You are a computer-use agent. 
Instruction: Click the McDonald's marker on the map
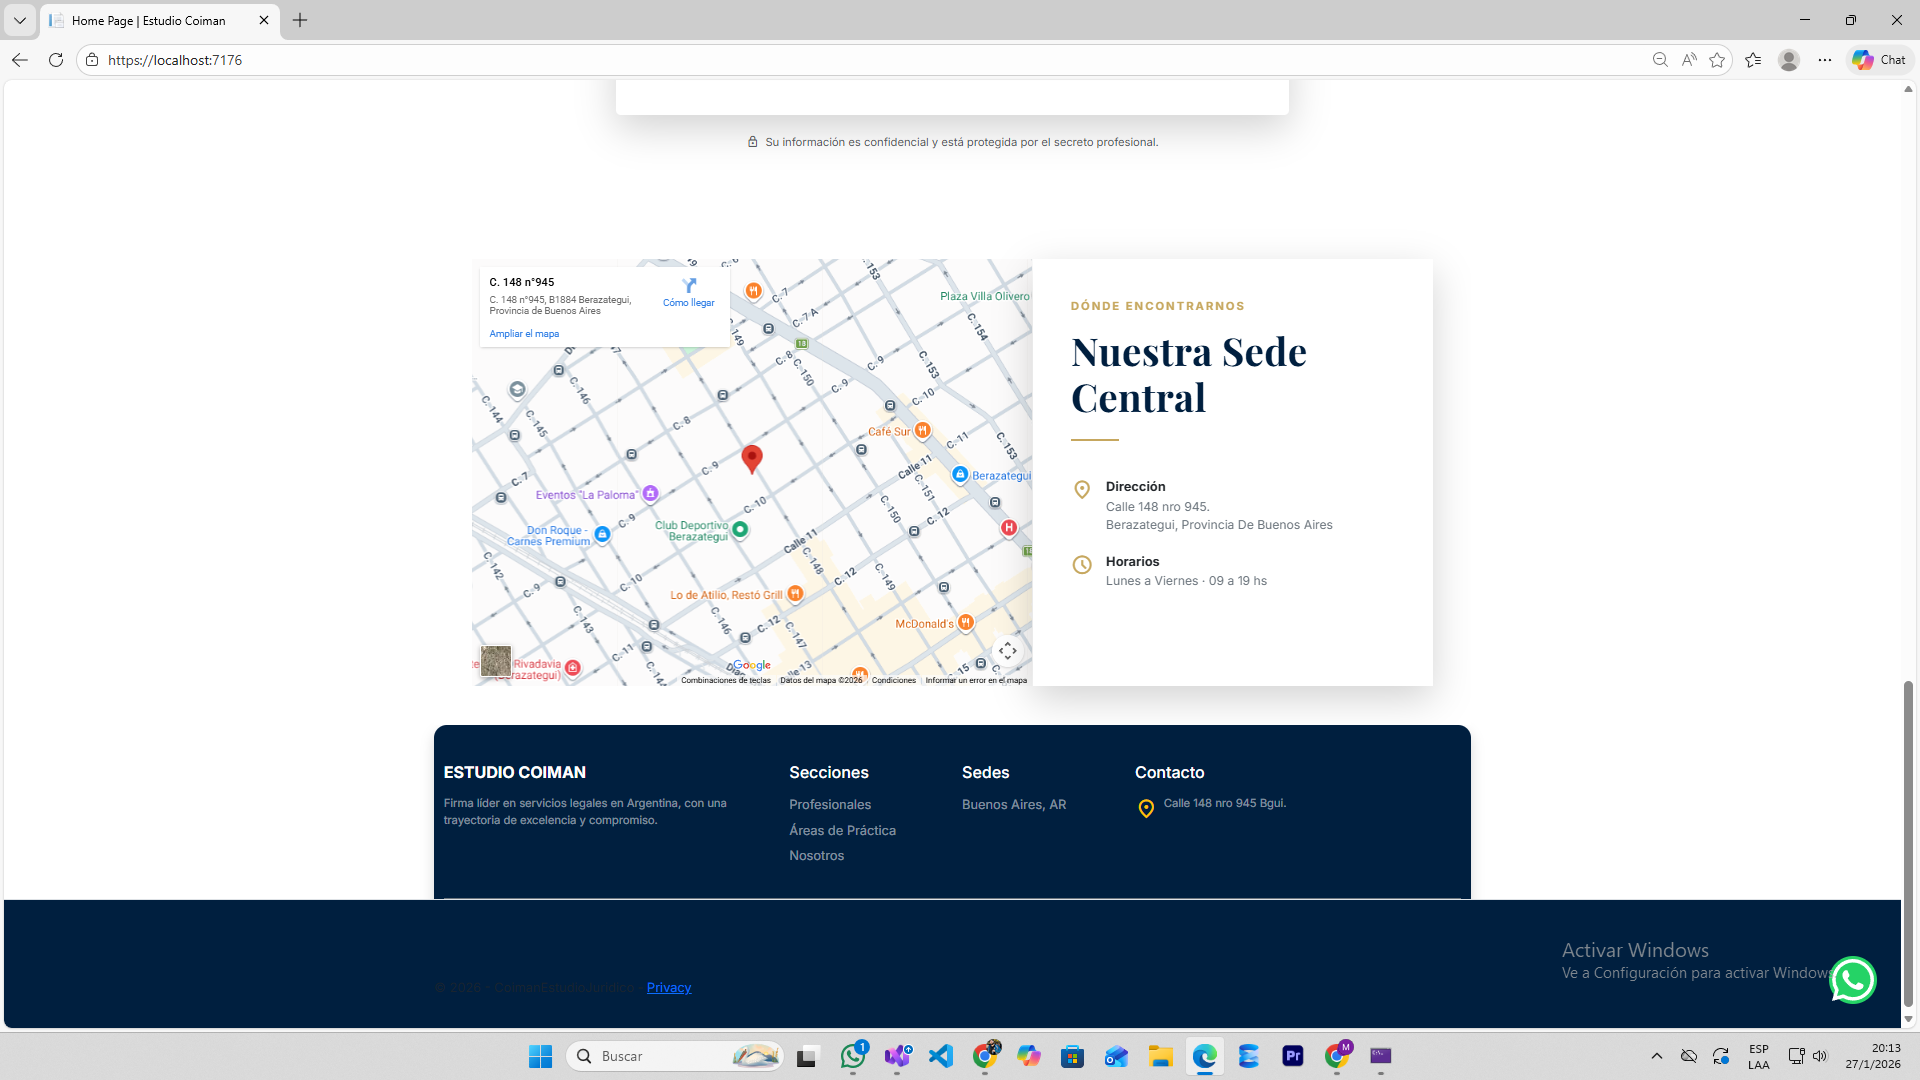[x=966, y=621]
